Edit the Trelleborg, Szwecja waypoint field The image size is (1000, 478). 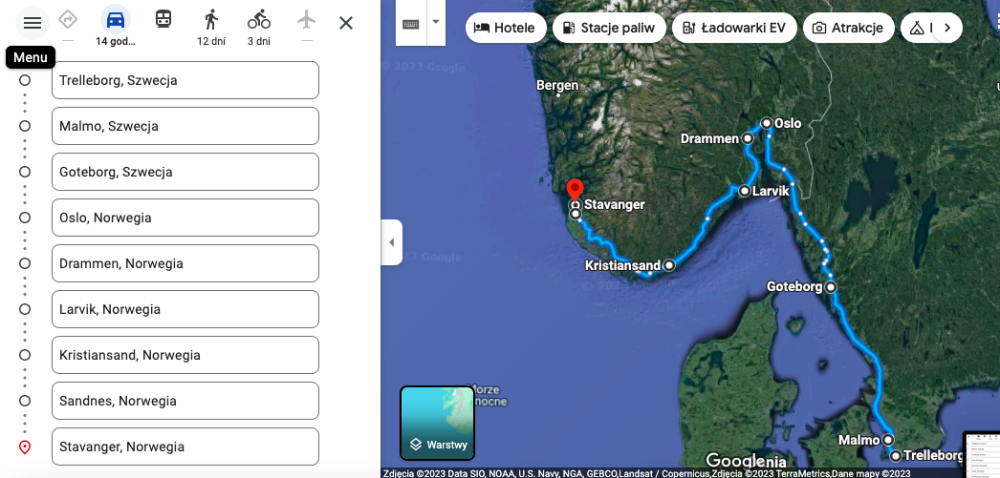(x=185, y=80)
